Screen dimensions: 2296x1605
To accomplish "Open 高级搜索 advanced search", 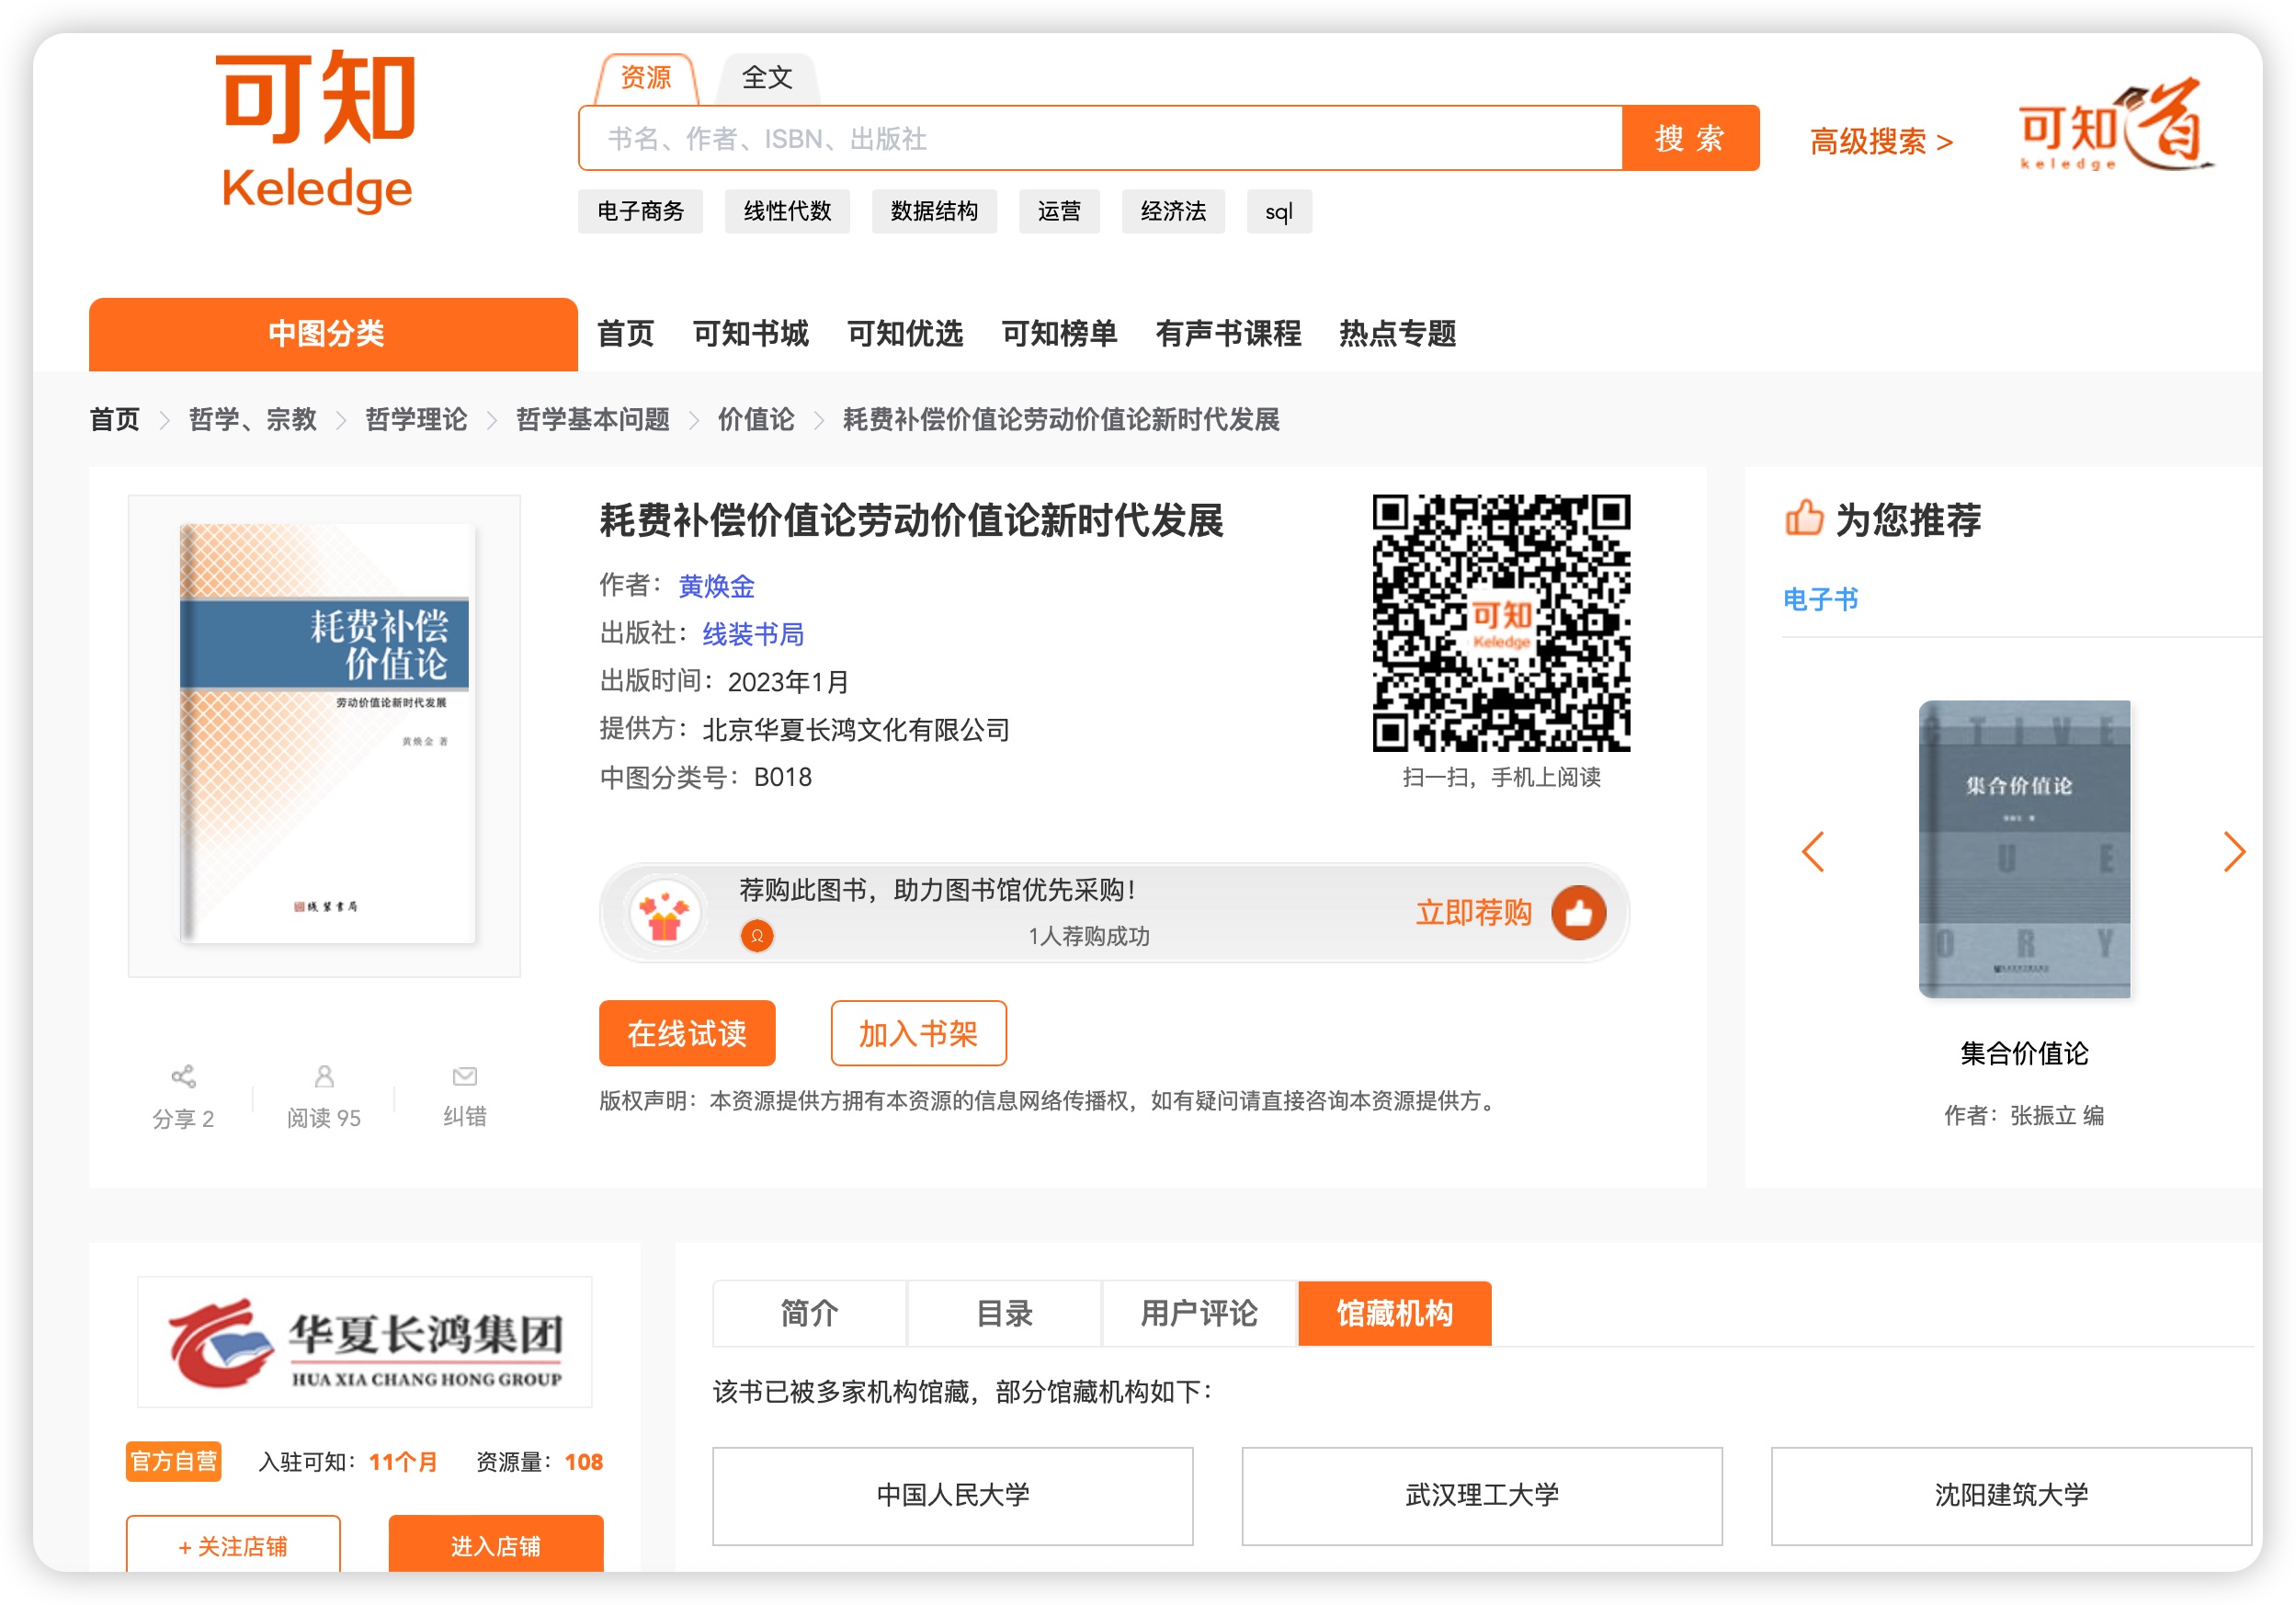I will pos(1881,141).
